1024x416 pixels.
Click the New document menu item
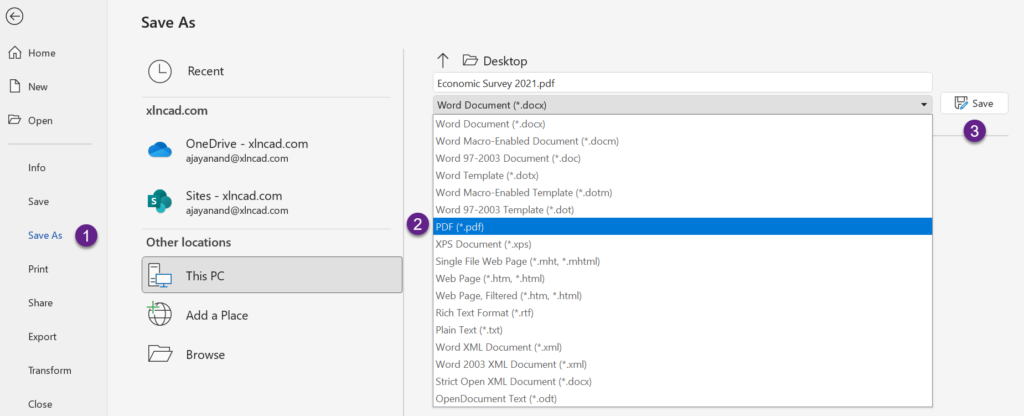click(28, 87)
